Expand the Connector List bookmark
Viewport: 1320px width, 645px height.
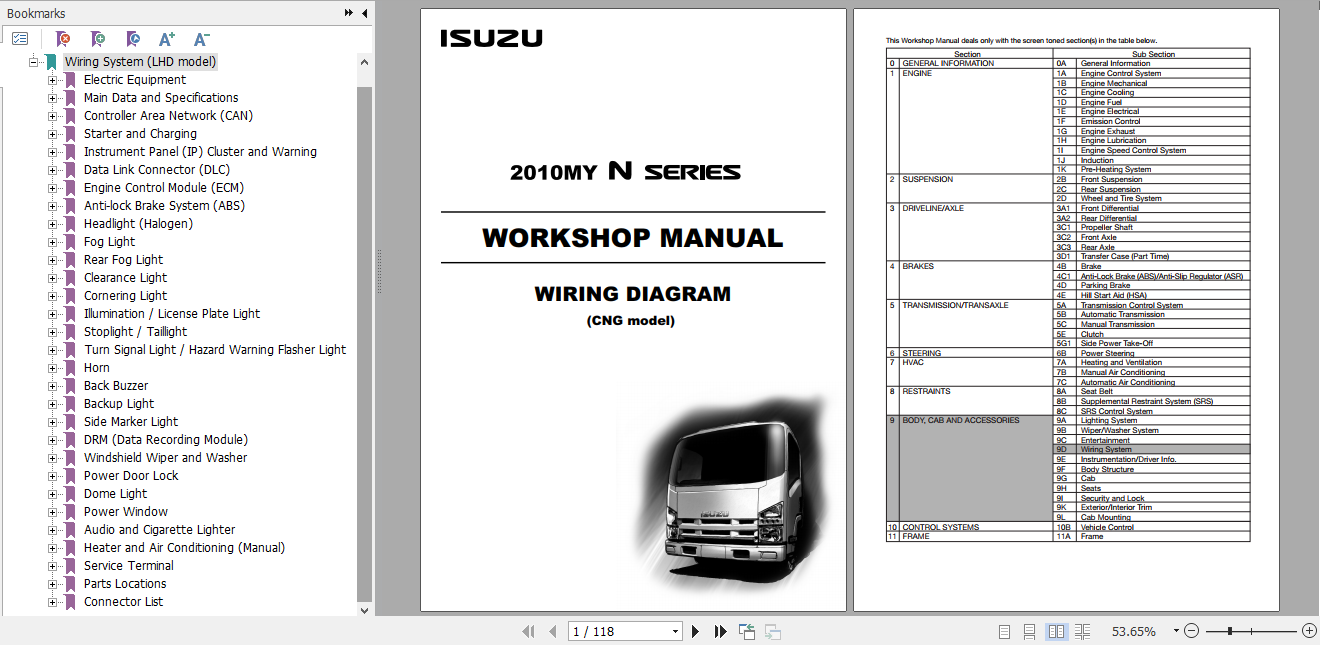pos(52,602)
